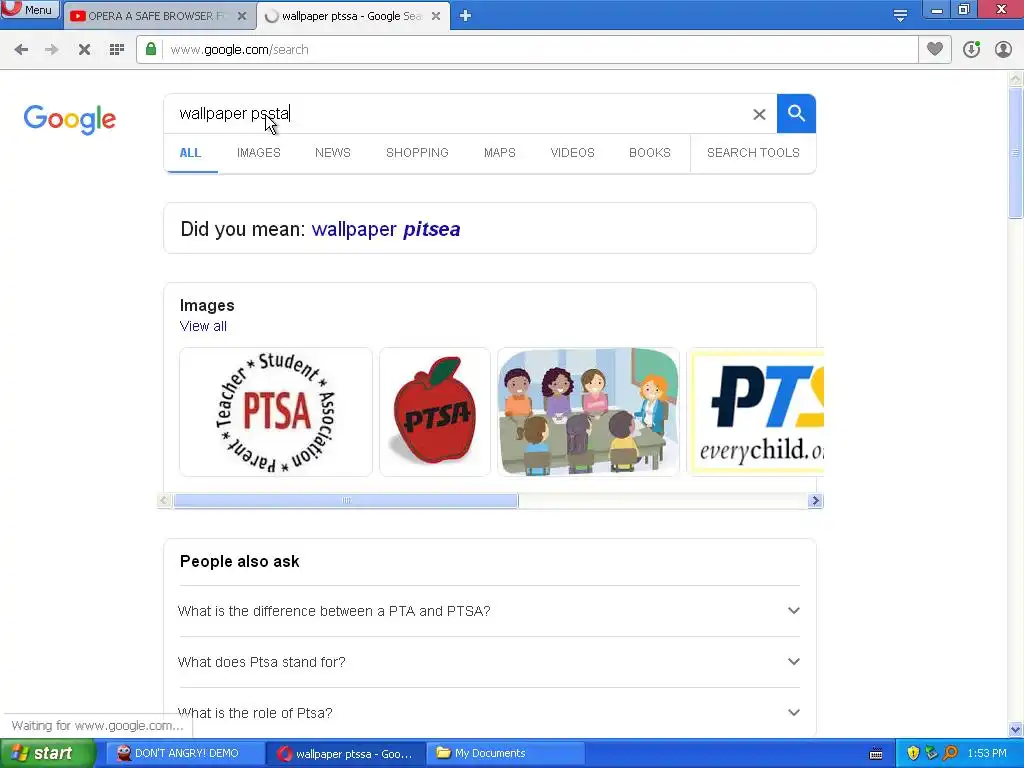This screenshot has width=1024, height=768.
Task: Click into the Google search box
Action: point(457,114)
